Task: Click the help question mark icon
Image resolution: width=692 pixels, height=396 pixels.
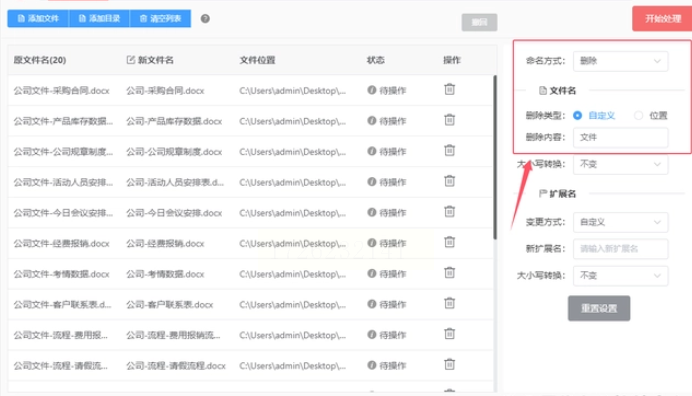Action: coord(205,19)
